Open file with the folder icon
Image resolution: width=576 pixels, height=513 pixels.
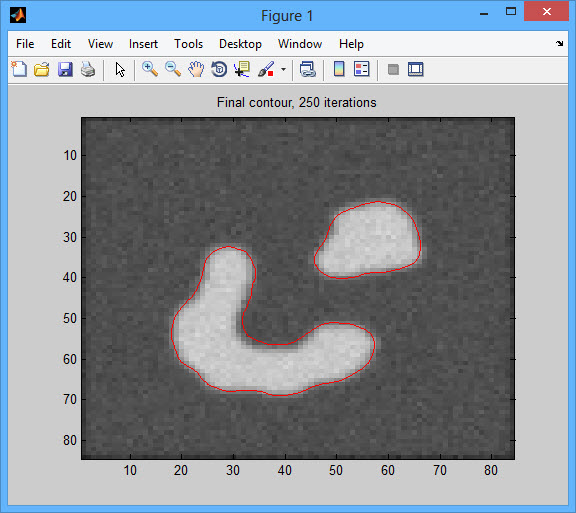[x=42, y=69]
